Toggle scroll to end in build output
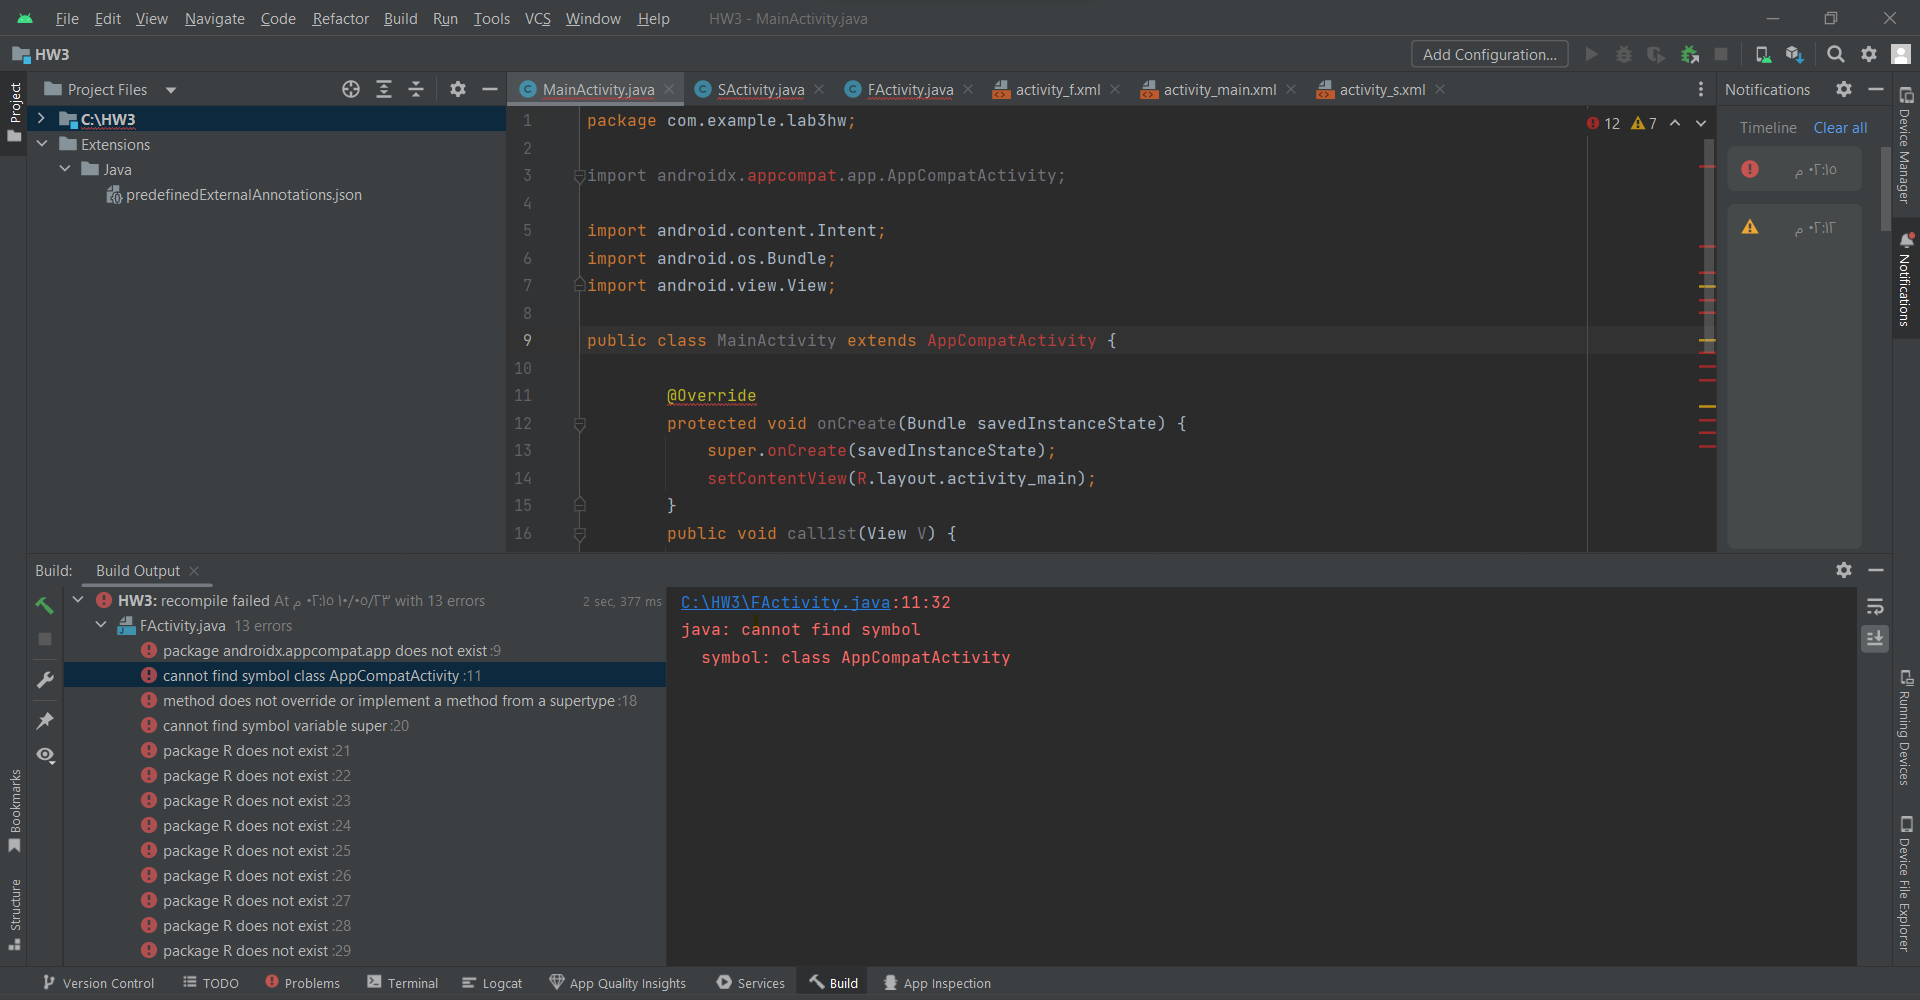The height and width of the screenshot is (1000, 1920). [1875, 638]
